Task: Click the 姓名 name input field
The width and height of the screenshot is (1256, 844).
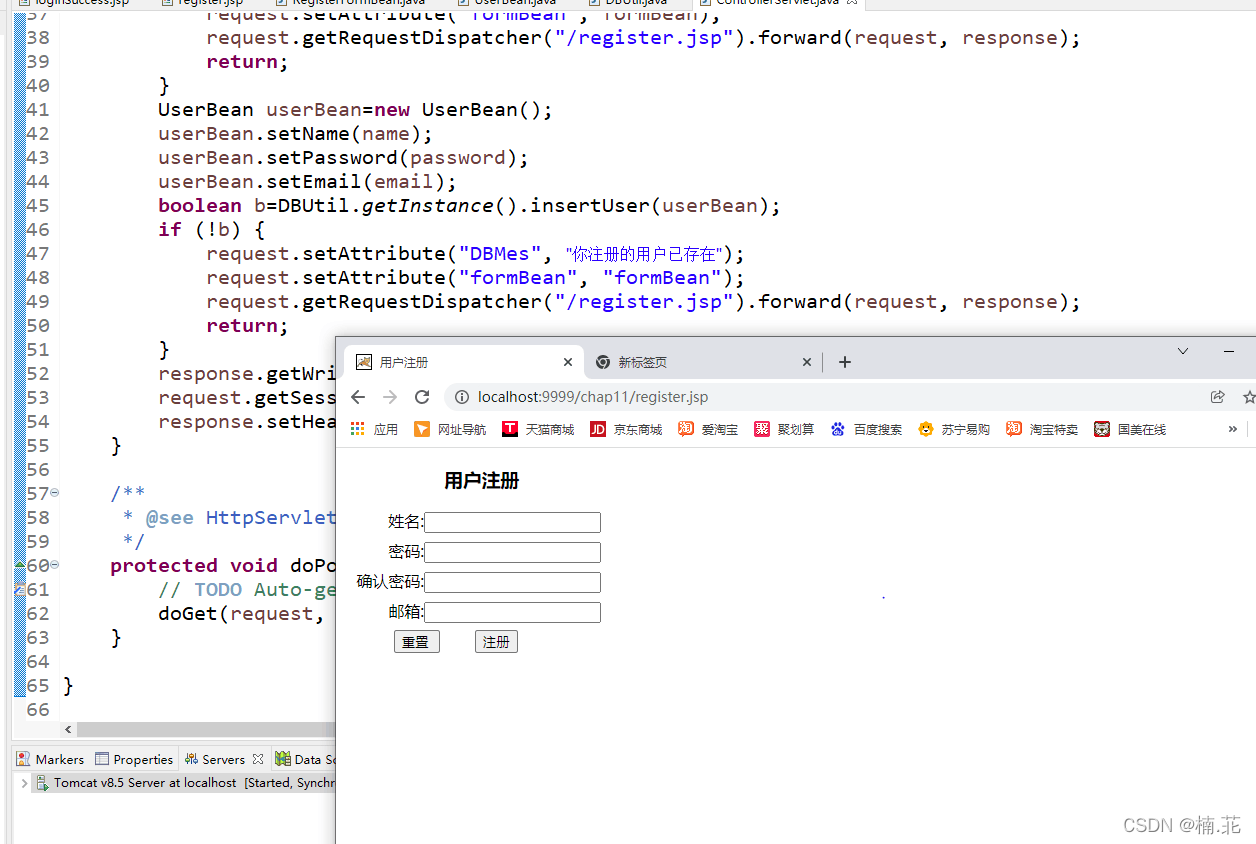Action: pyautogui.click(x=512, y=522)
